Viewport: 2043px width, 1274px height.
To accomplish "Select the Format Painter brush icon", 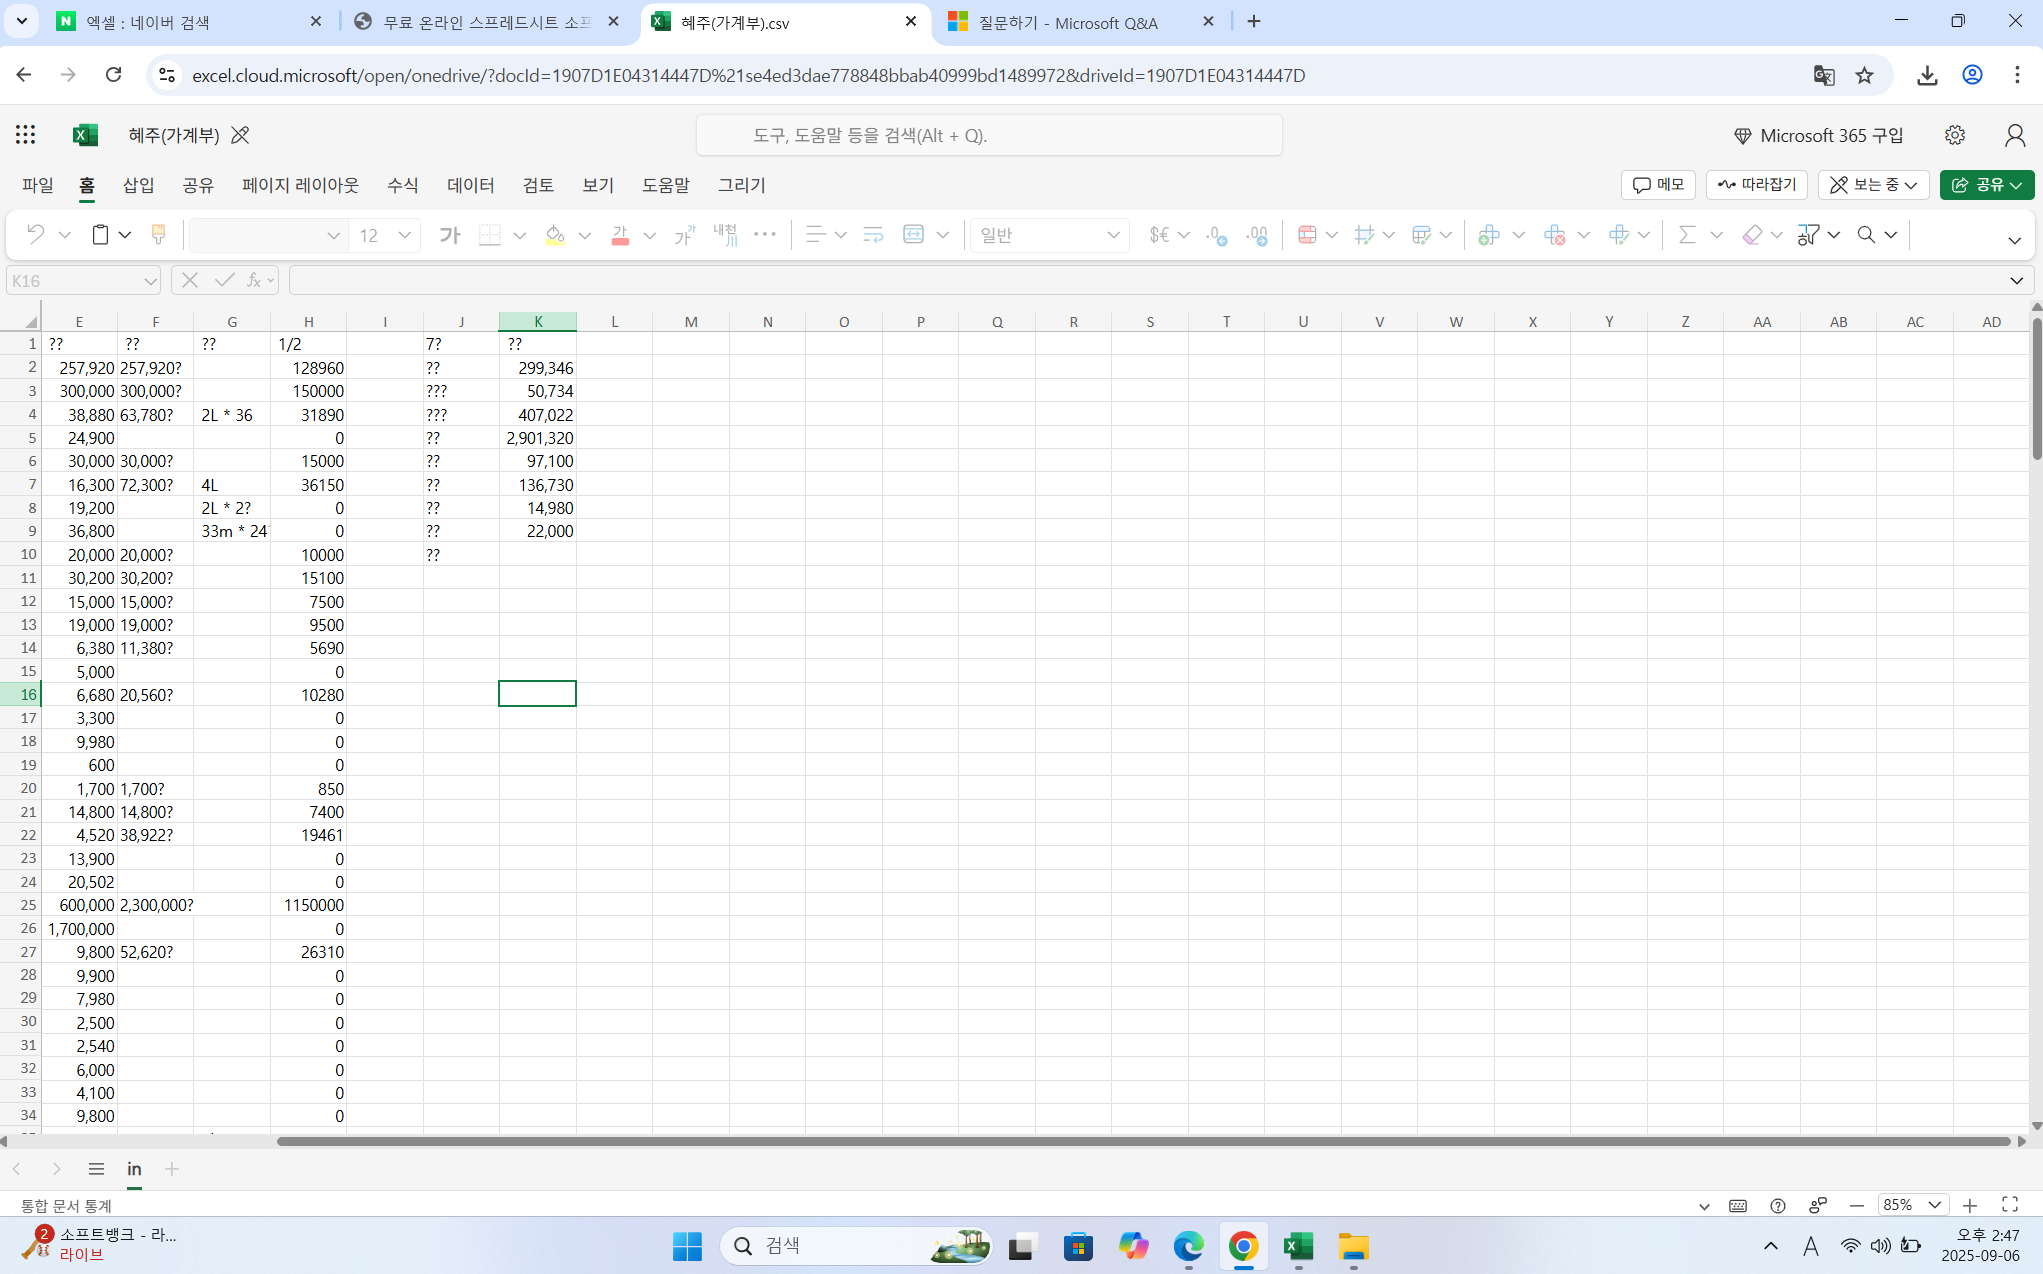I will click(158, 235).
